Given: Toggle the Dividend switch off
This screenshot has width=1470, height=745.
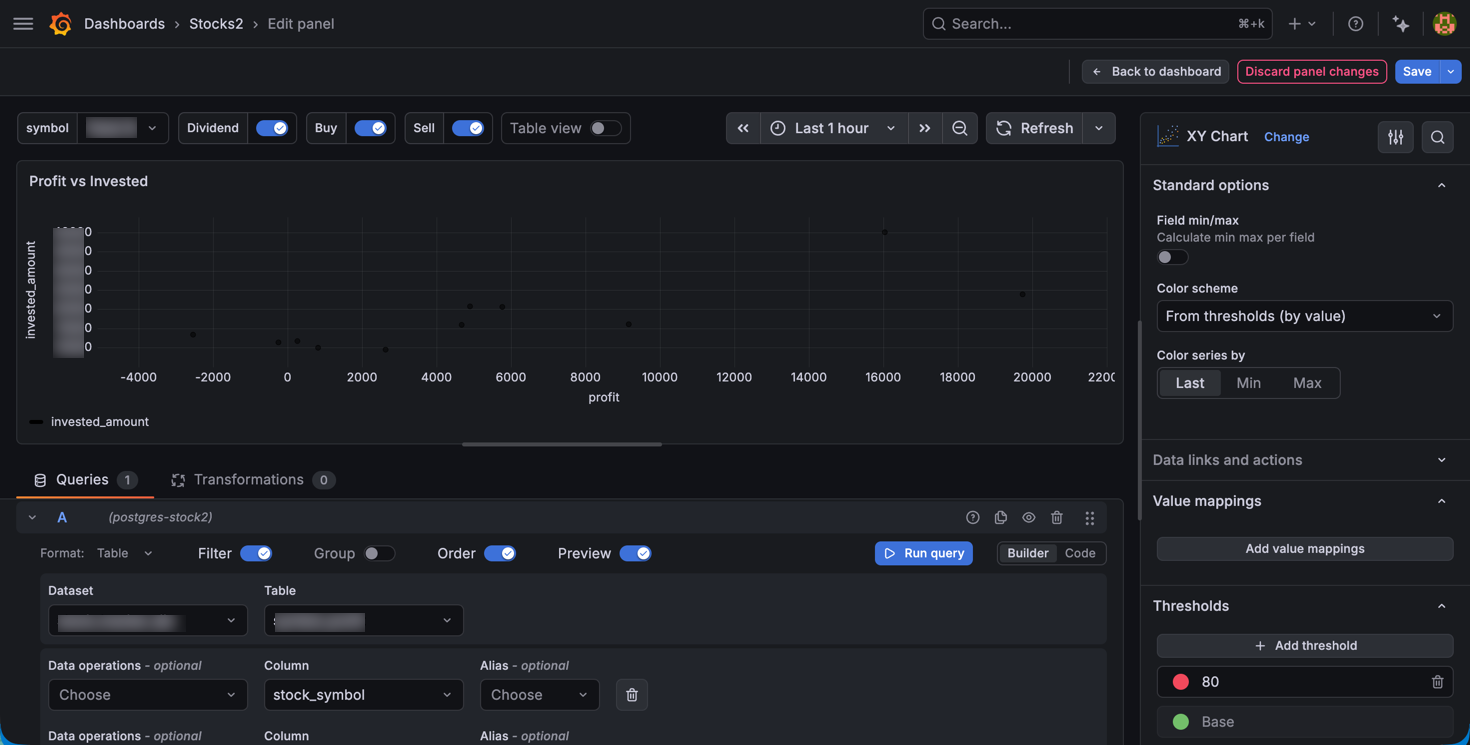Looking at the screenshot, I should pos(271,128).
